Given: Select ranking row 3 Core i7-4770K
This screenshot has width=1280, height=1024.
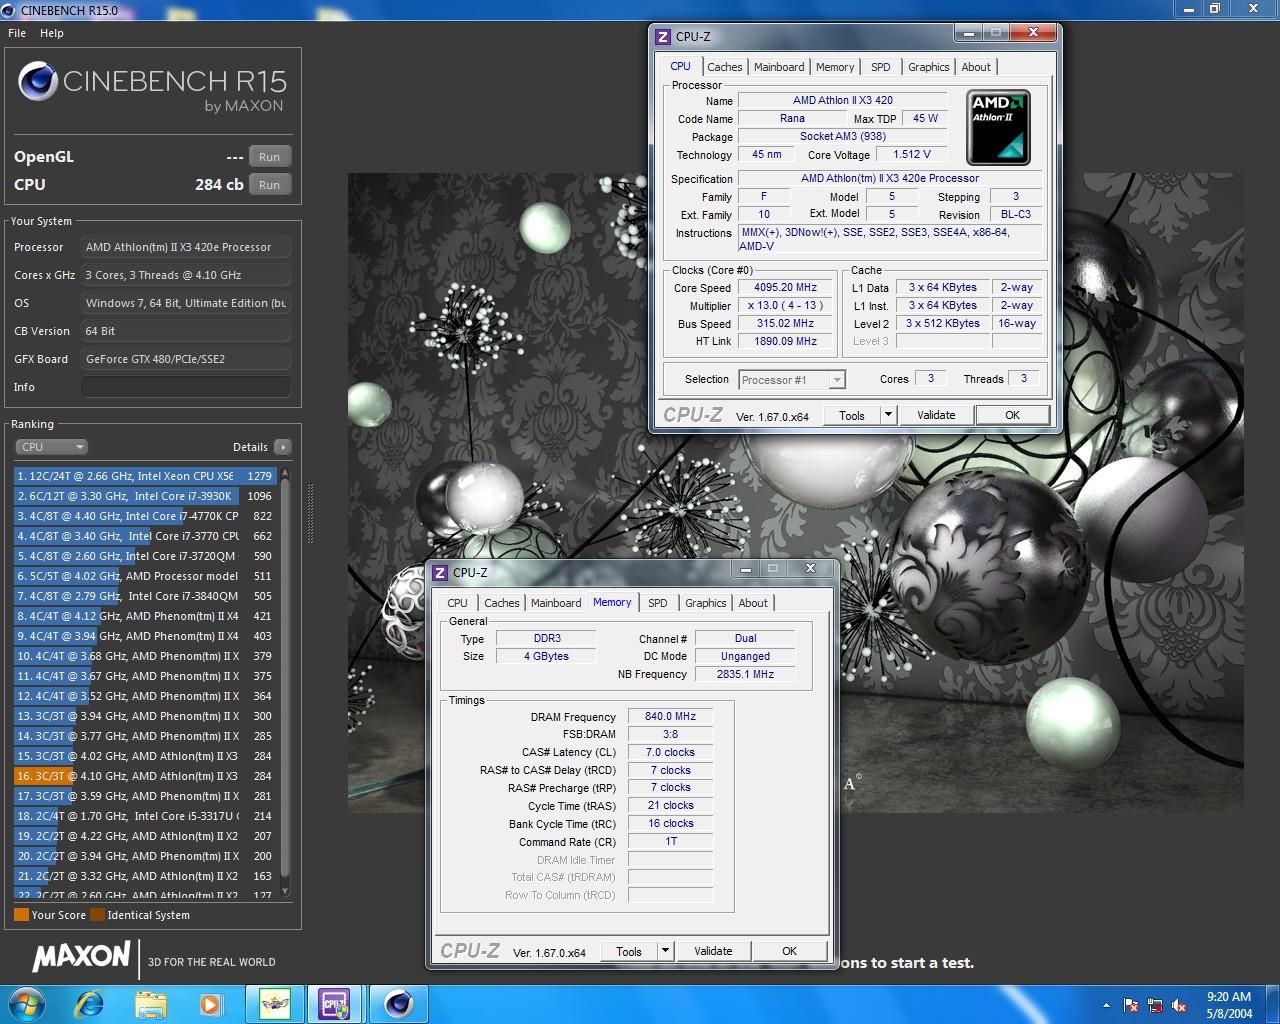Looking at the screenshot, I should point(145,516).
